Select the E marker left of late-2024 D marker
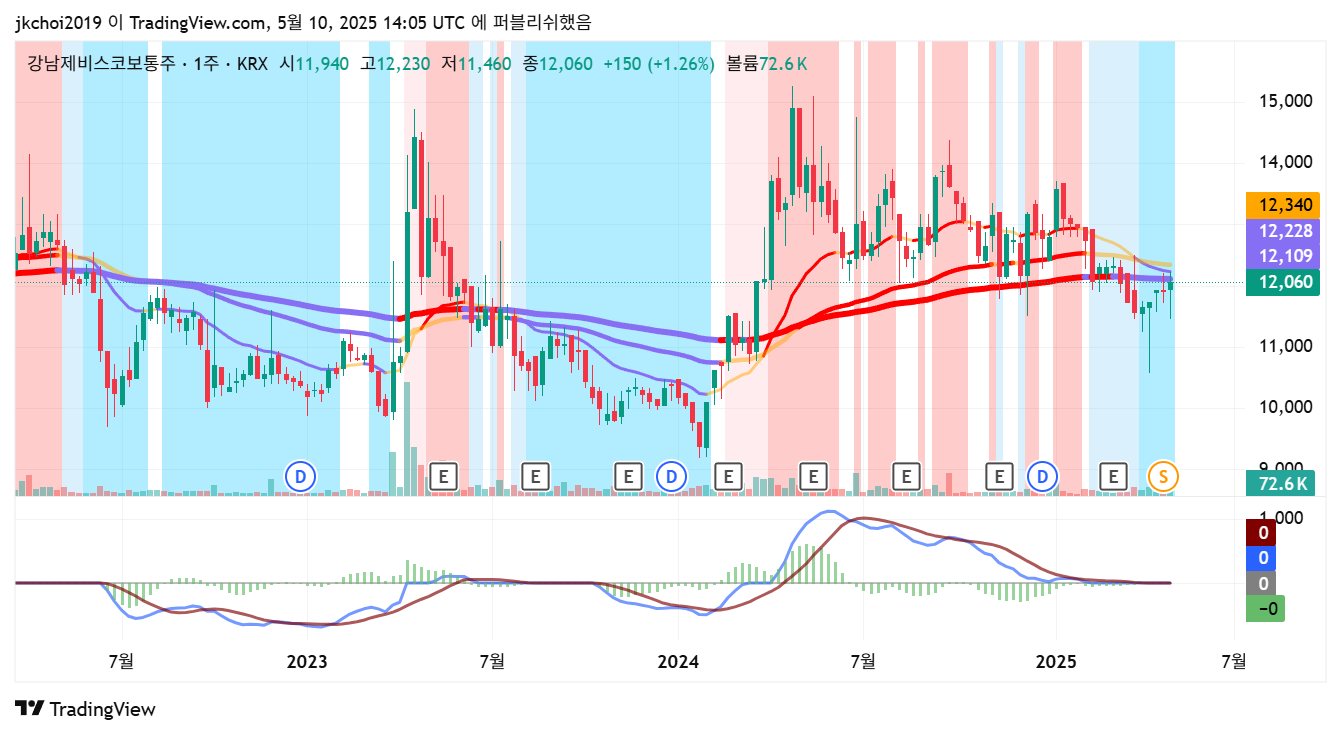The width and height of the screenshot is (1341, 735). pyautogui.click(x=999, y=476)
